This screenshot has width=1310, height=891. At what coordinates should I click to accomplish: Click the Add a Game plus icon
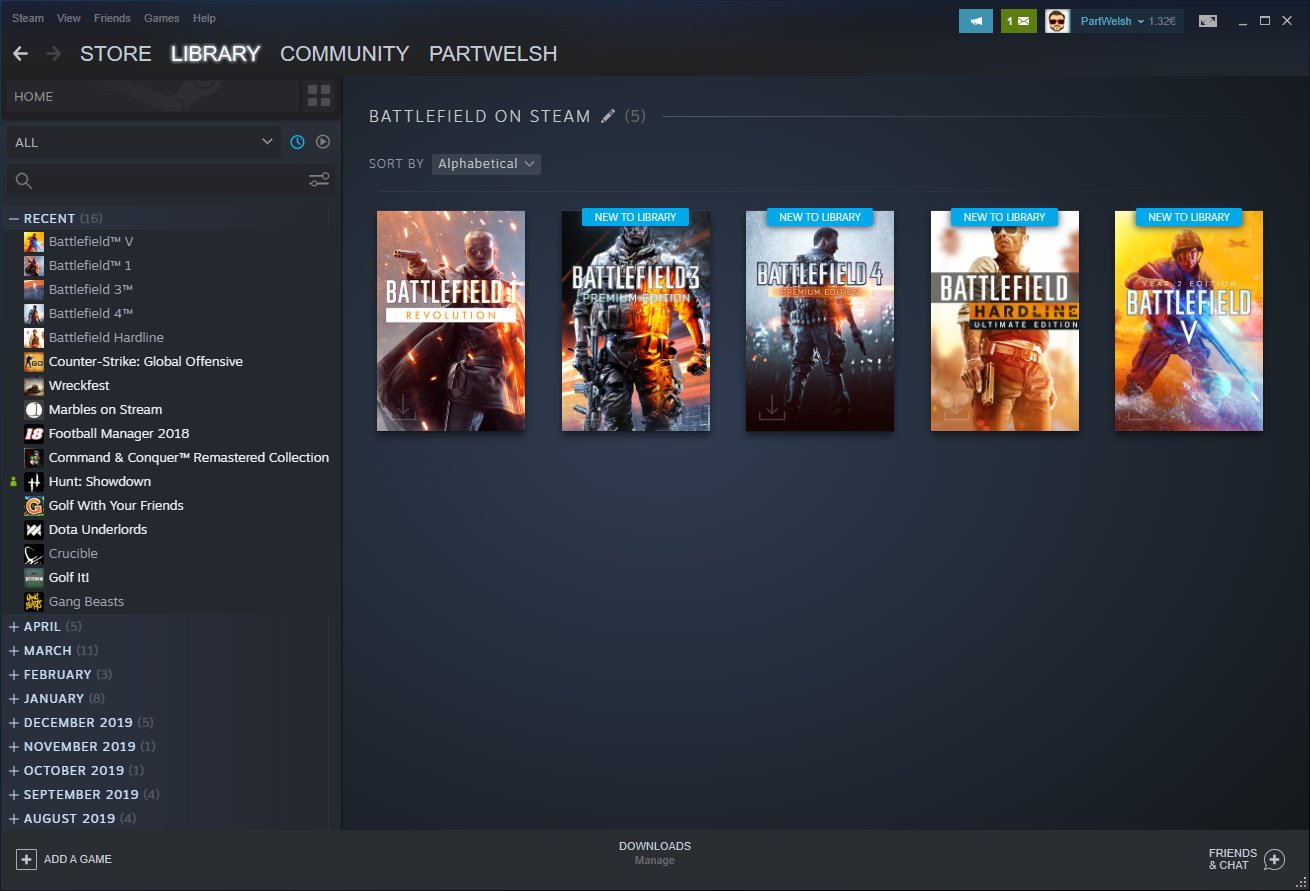(x=26, y=859)
